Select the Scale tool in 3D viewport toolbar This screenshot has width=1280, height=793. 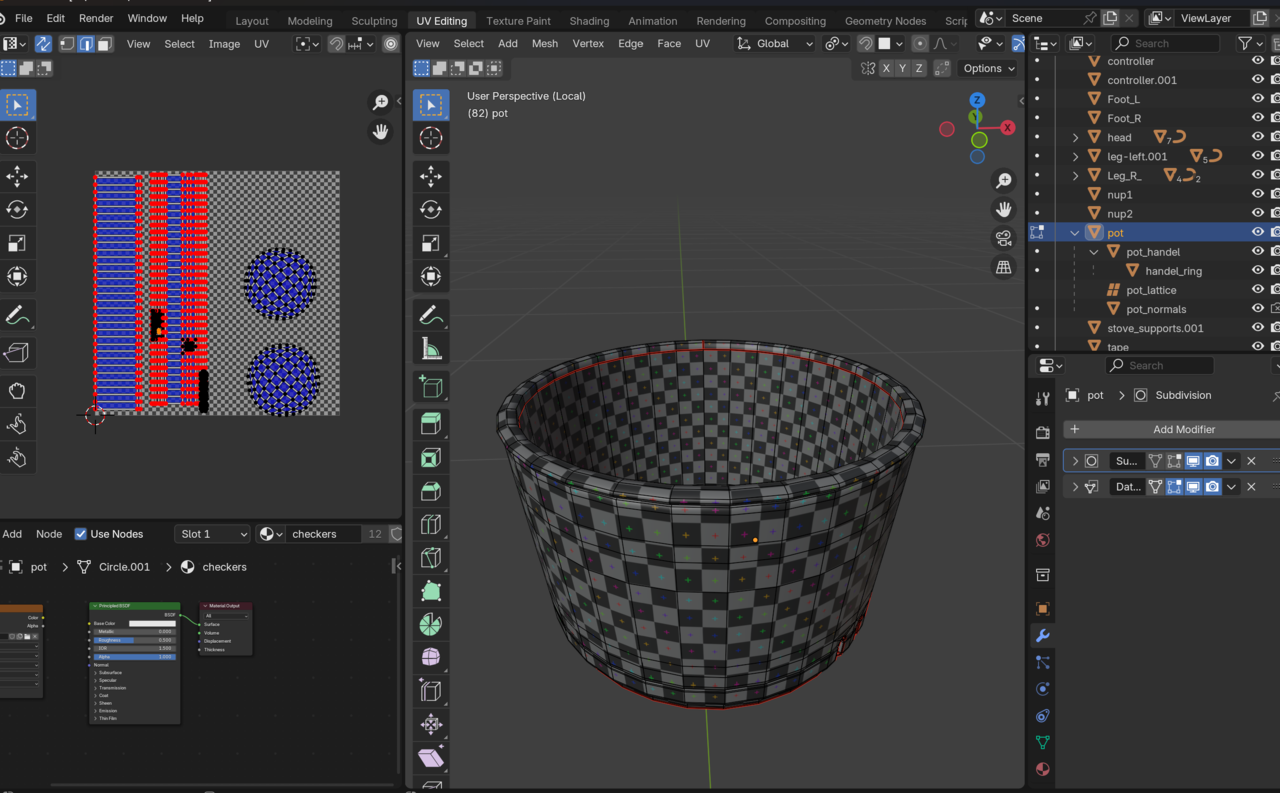pos(431,243)
